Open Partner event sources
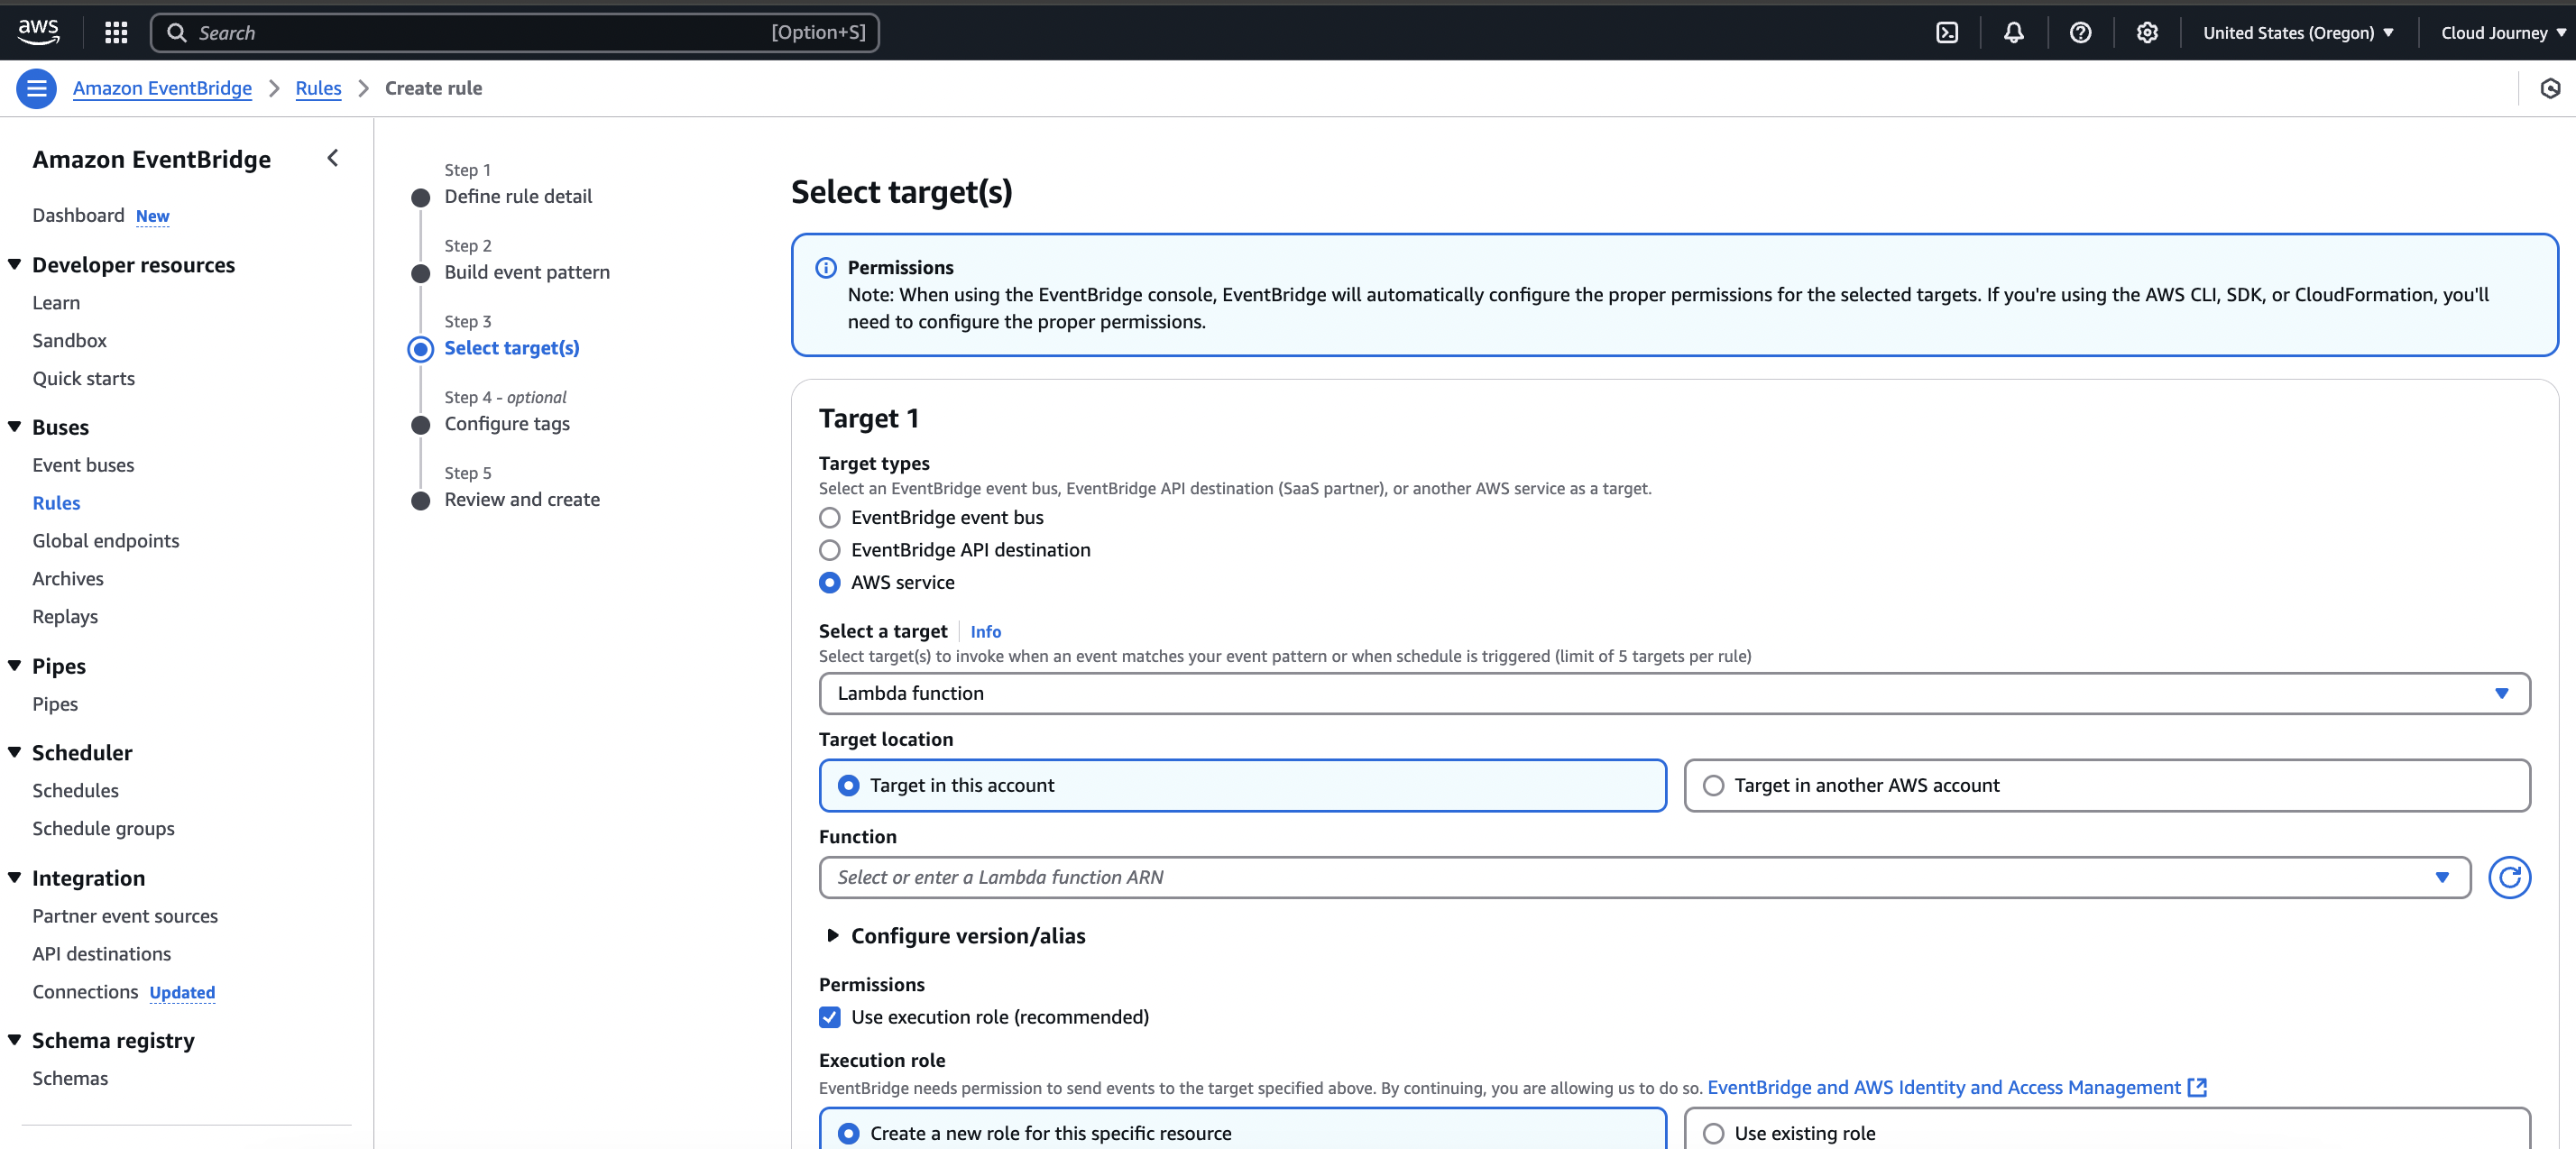Image resolution: width=2576 pixels, height=1149 pixels. [x=125, y=916]
